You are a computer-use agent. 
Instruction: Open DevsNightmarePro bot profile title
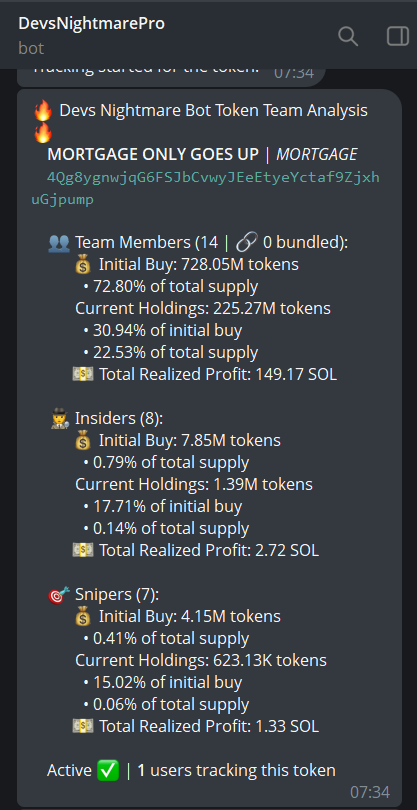[91, 23]
